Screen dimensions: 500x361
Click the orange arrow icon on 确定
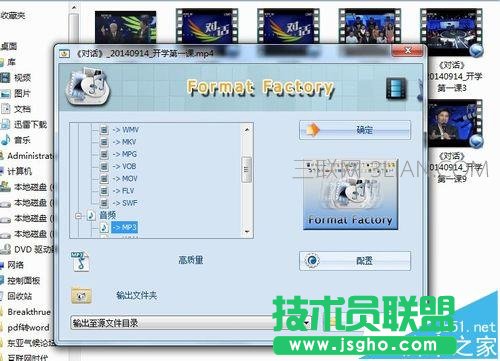313,130
